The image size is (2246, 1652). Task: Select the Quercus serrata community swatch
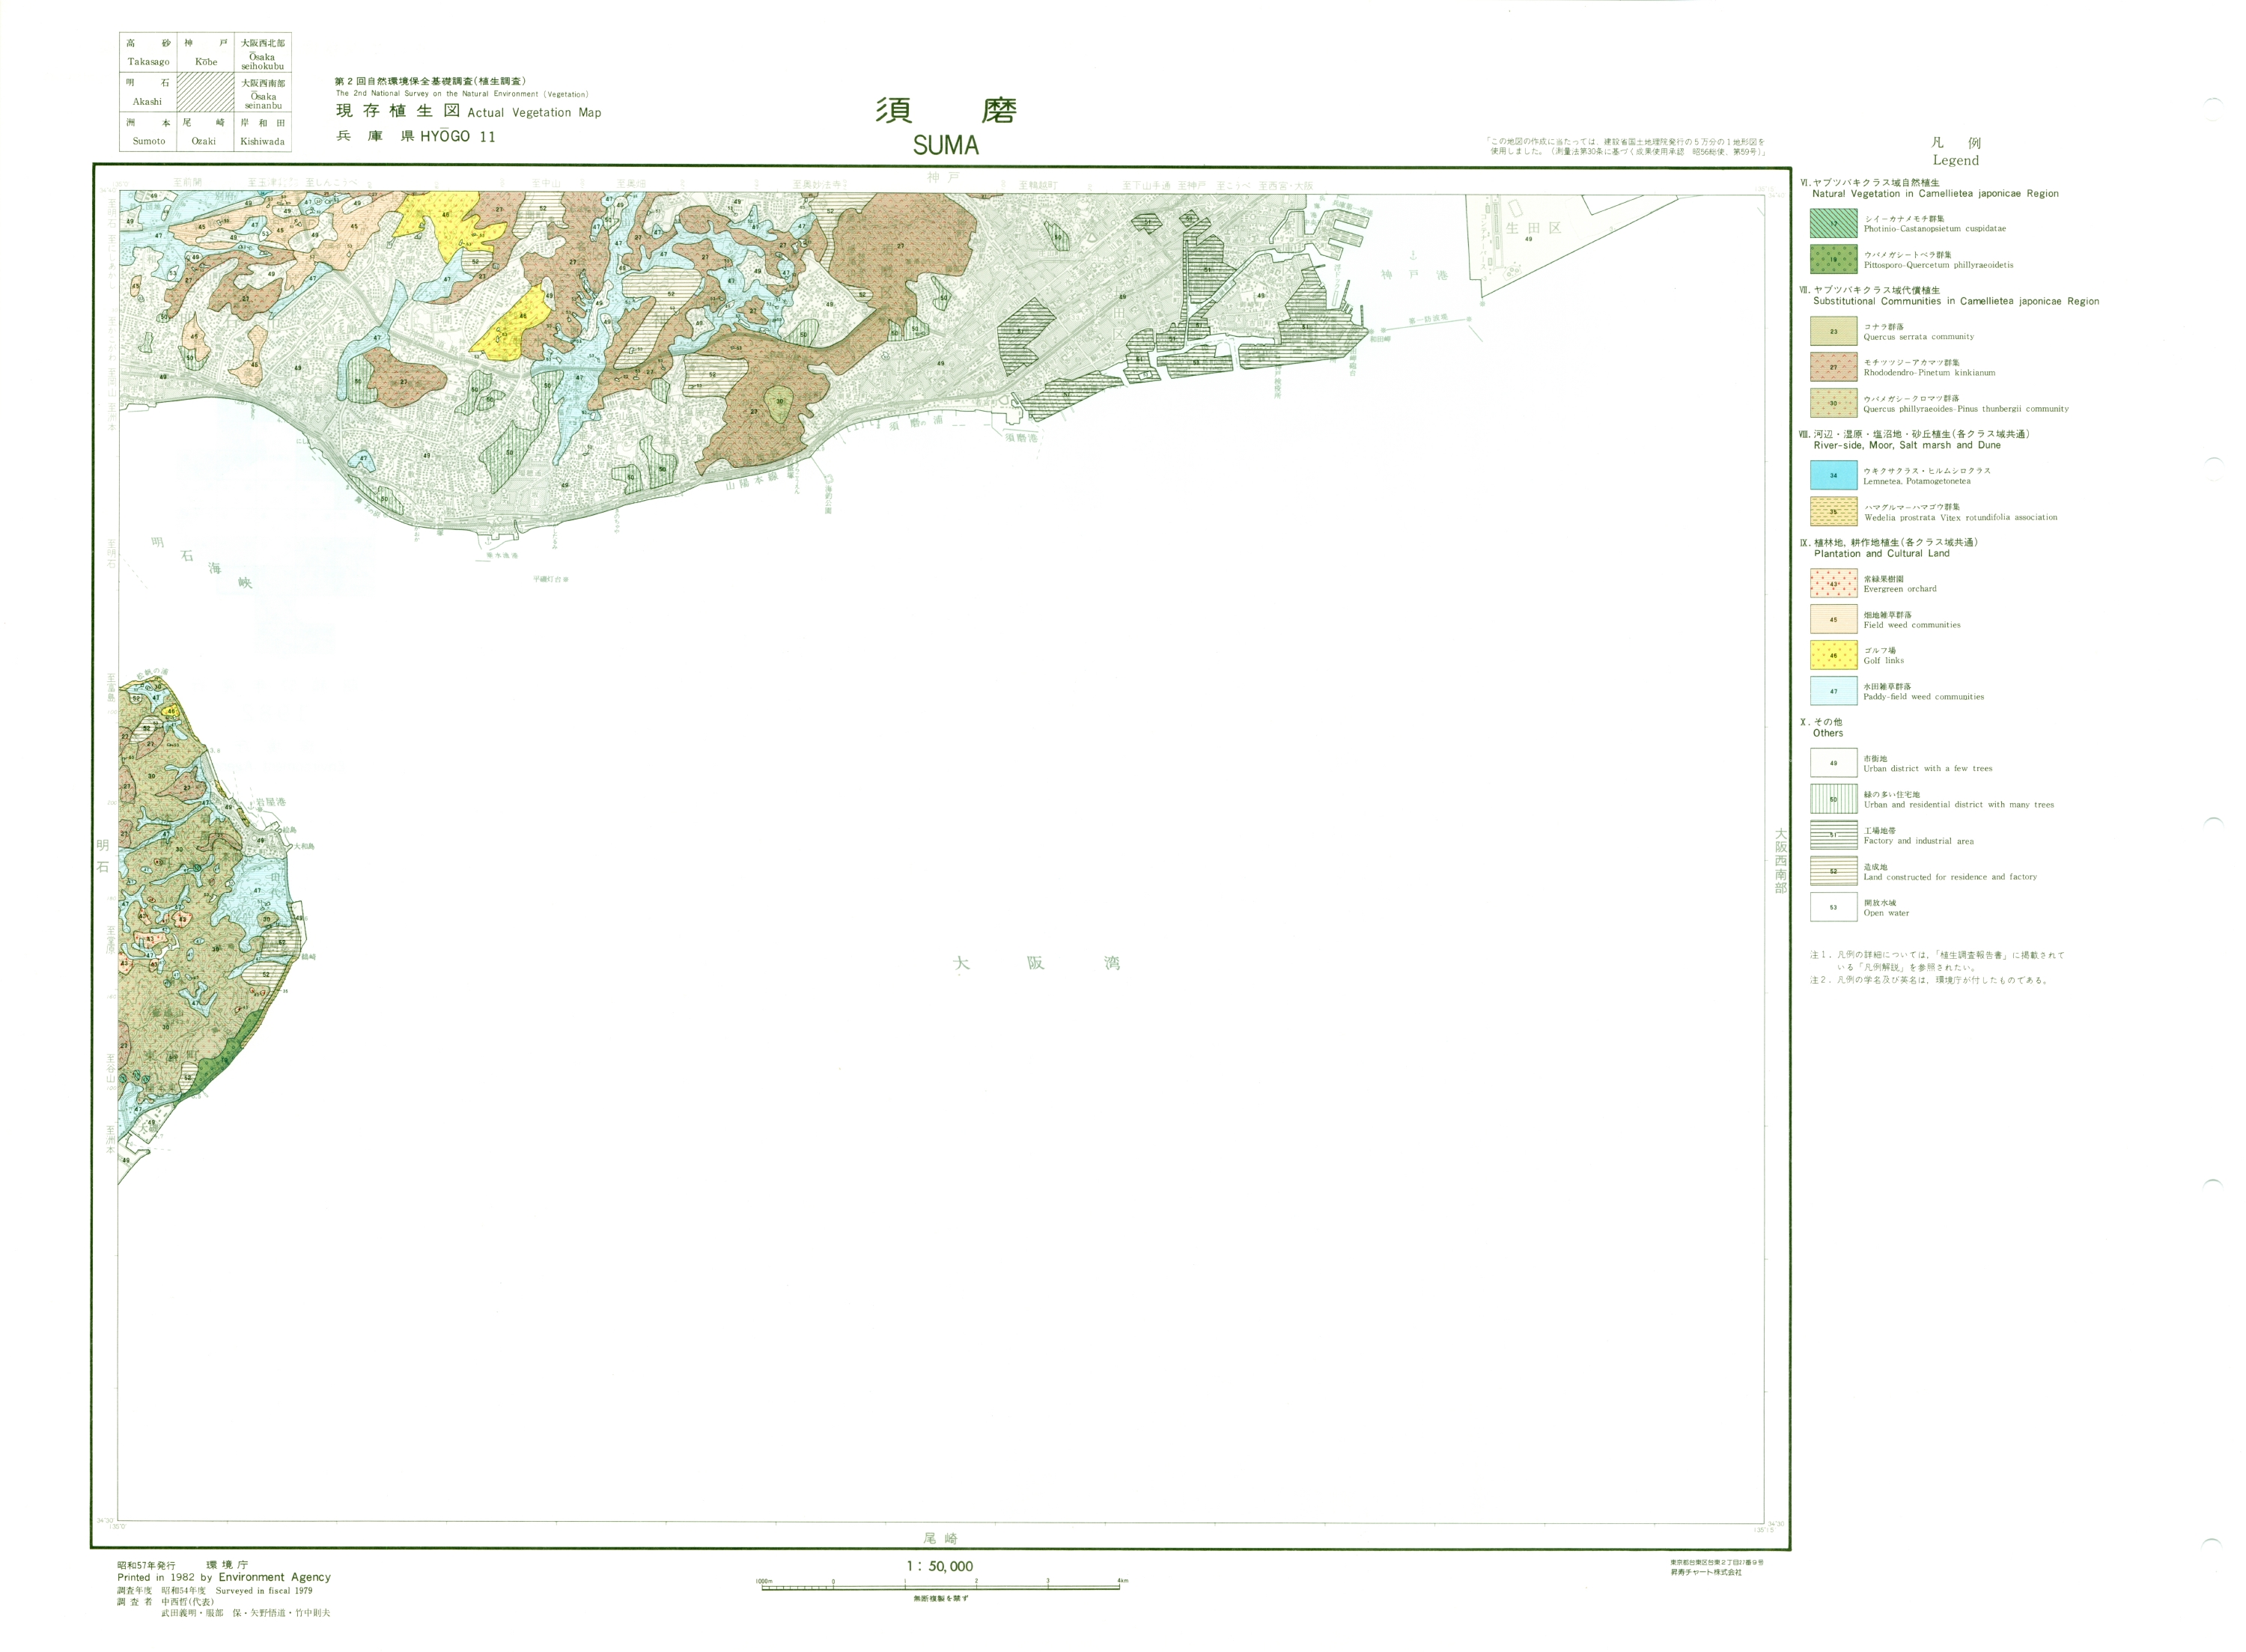(1833, 331)
